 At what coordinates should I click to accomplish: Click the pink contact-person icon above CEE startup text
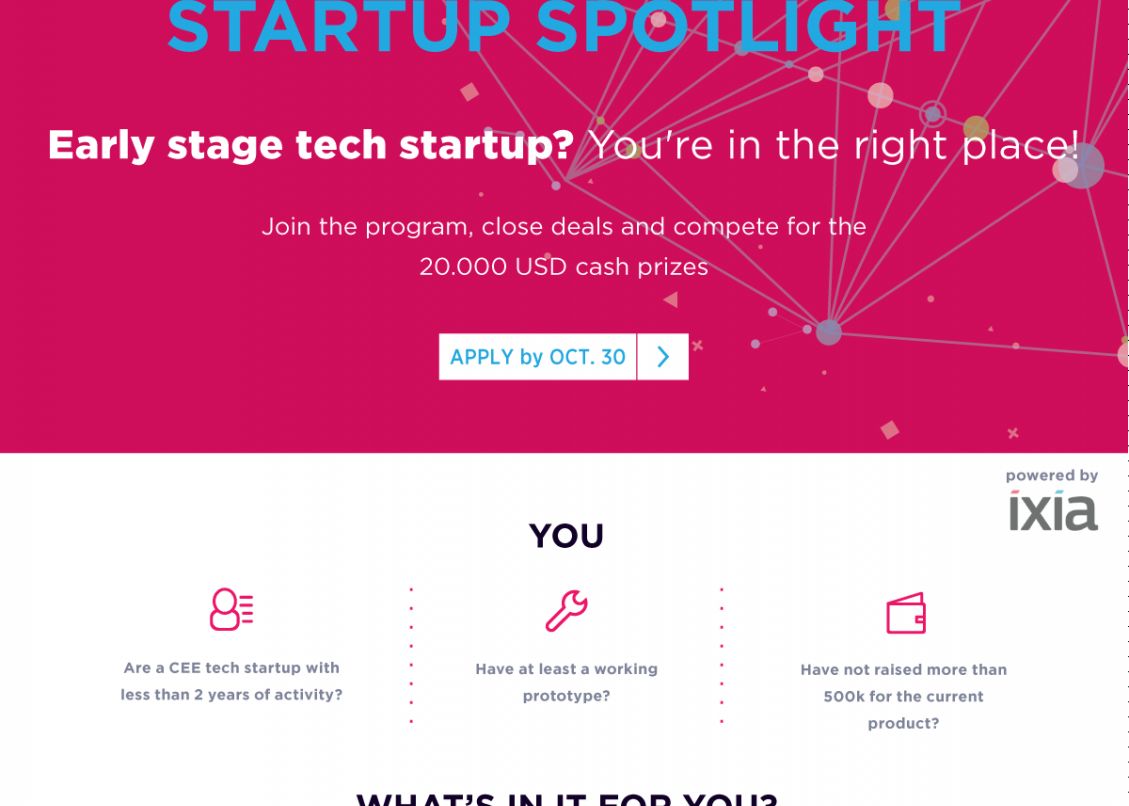click(229, 609)
